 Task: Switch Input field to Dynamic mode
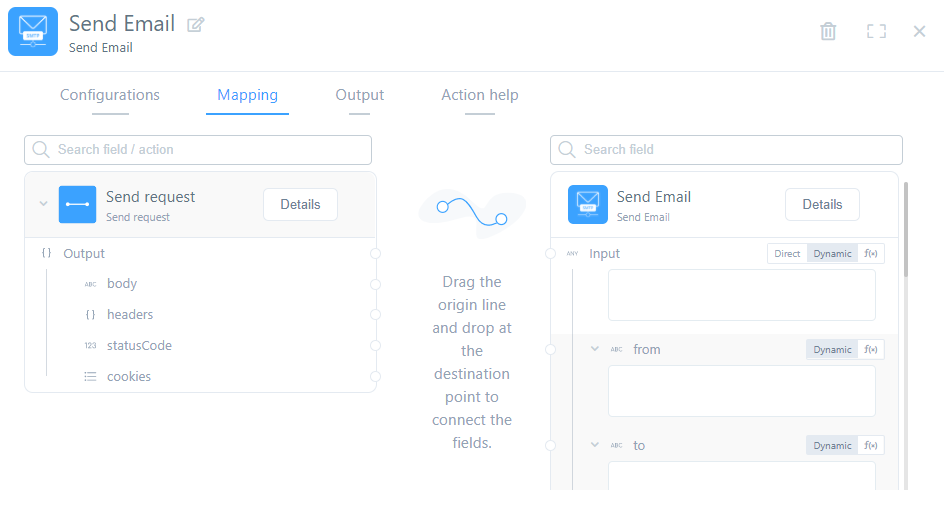(x=832, y=254)
